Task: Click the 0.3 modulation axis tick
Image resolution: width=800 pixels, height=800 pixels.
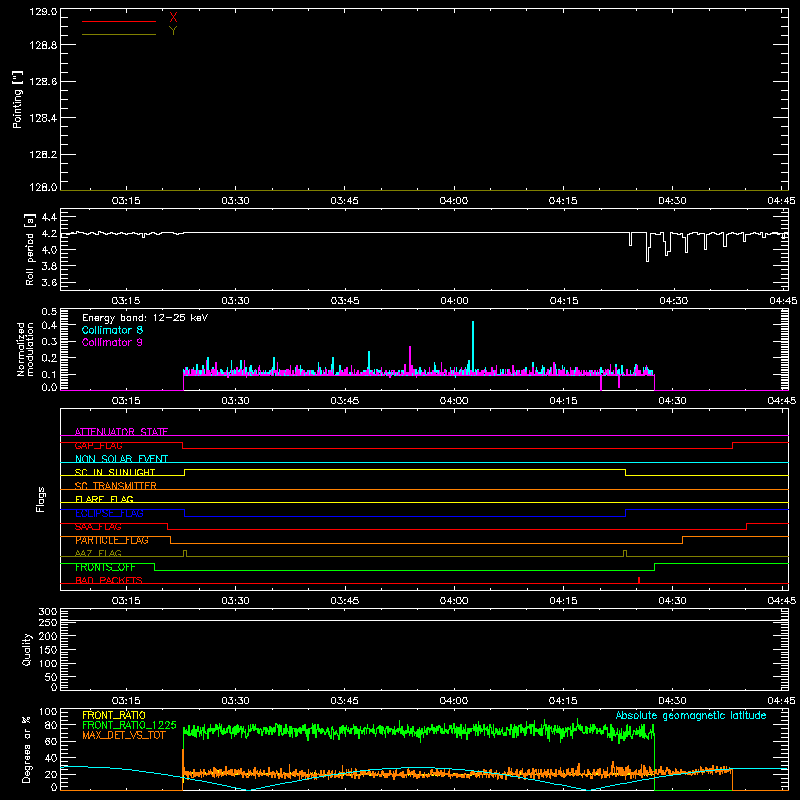Action: point(49,341)
